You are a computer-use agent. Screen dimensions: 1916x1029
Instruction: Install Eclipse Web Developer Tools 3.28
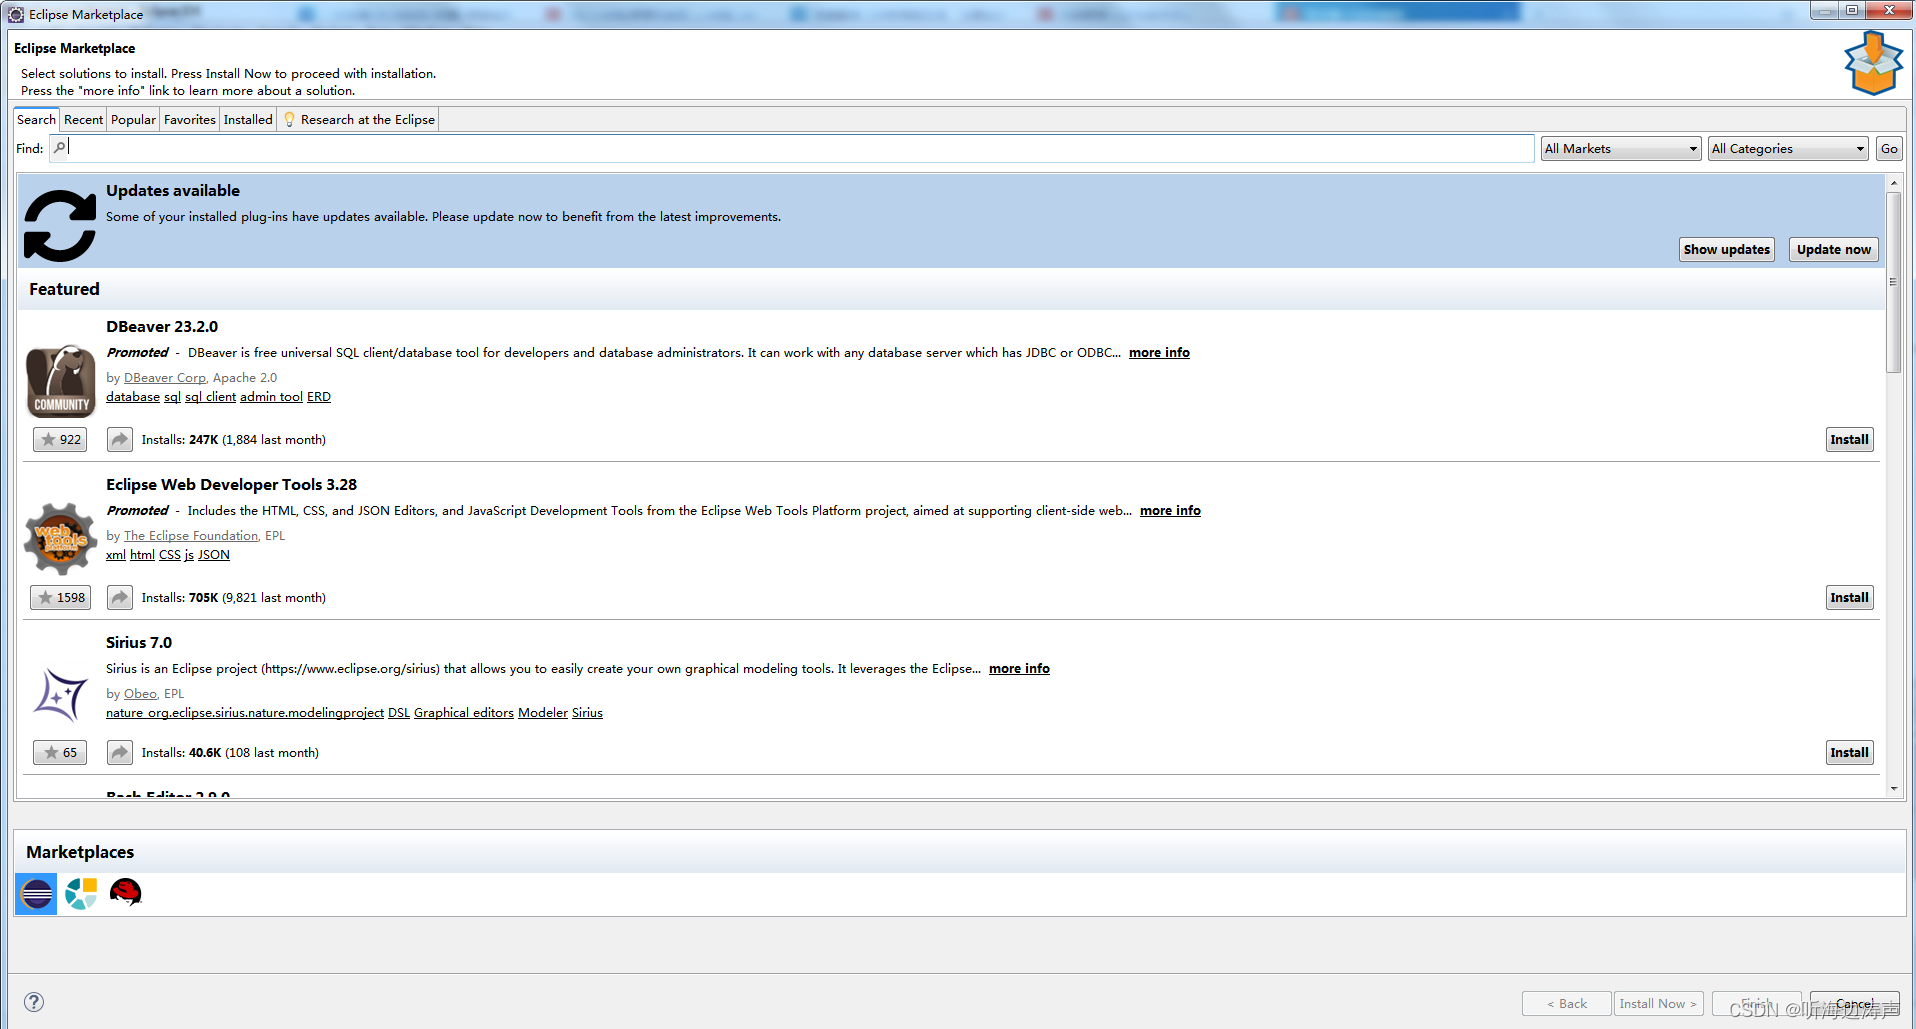1849,597
